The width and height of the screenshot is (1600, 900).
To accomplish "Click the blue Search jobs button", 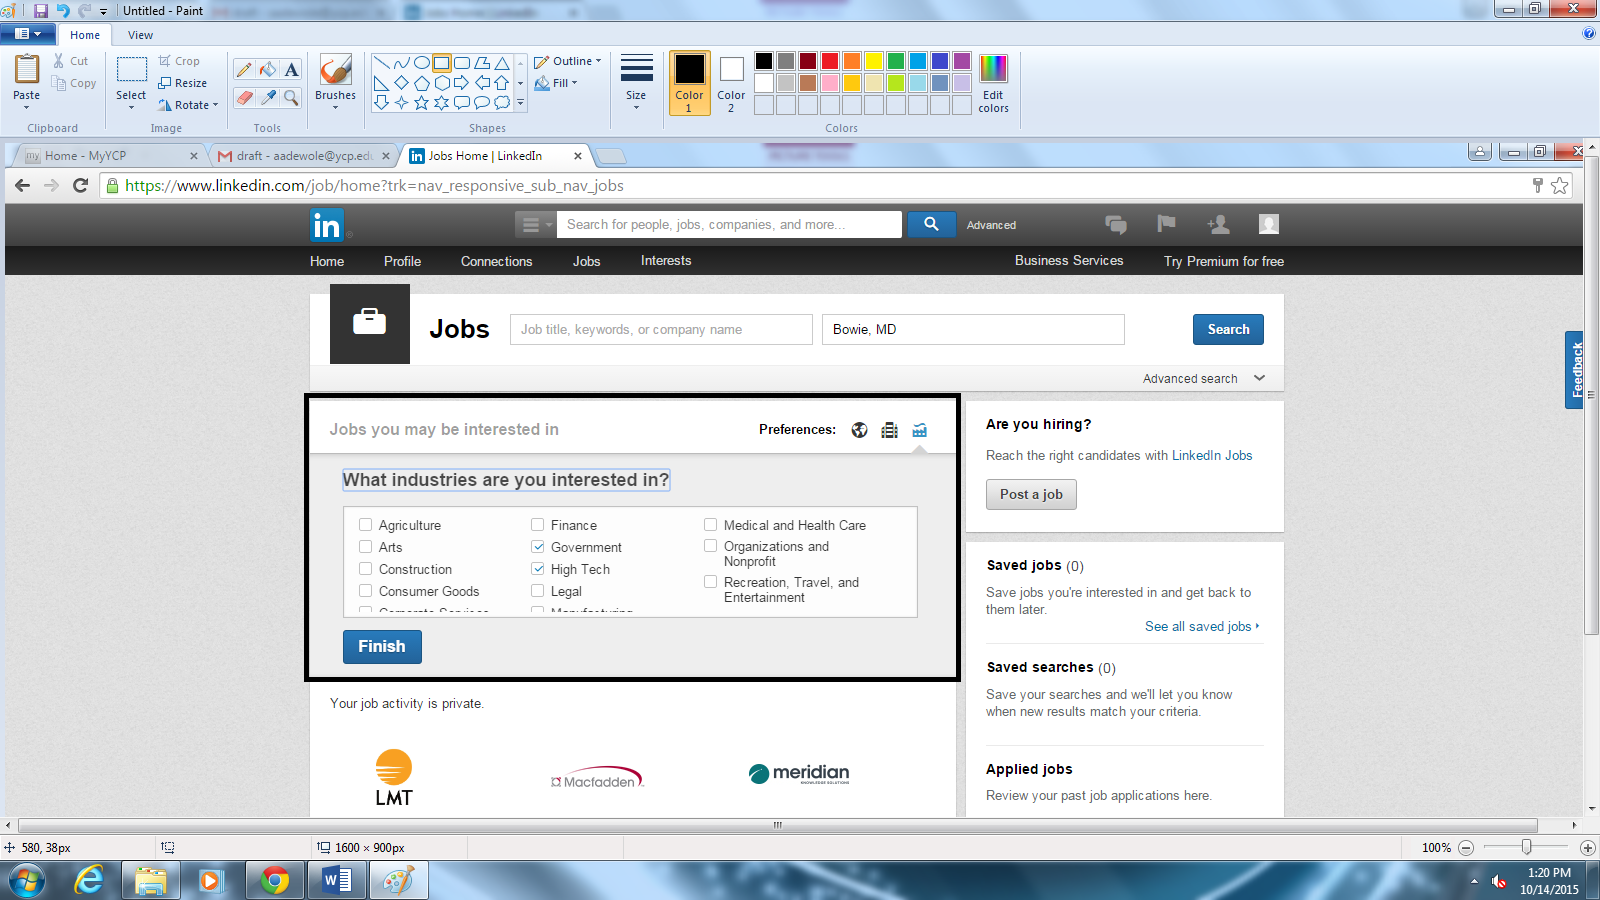I will tap(1228, 330).
